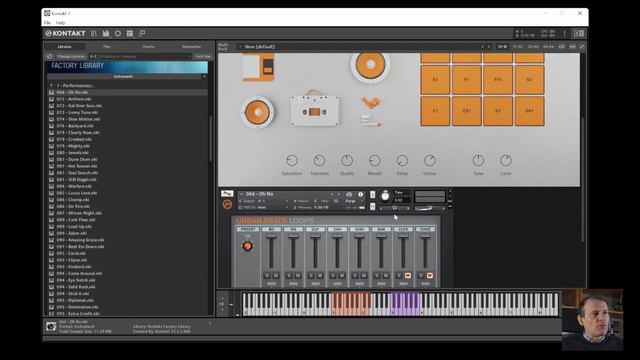This screenshot has height=360, width=640.
Task: Click the panic exclamation mark button
Action: [x=565, y=33]
